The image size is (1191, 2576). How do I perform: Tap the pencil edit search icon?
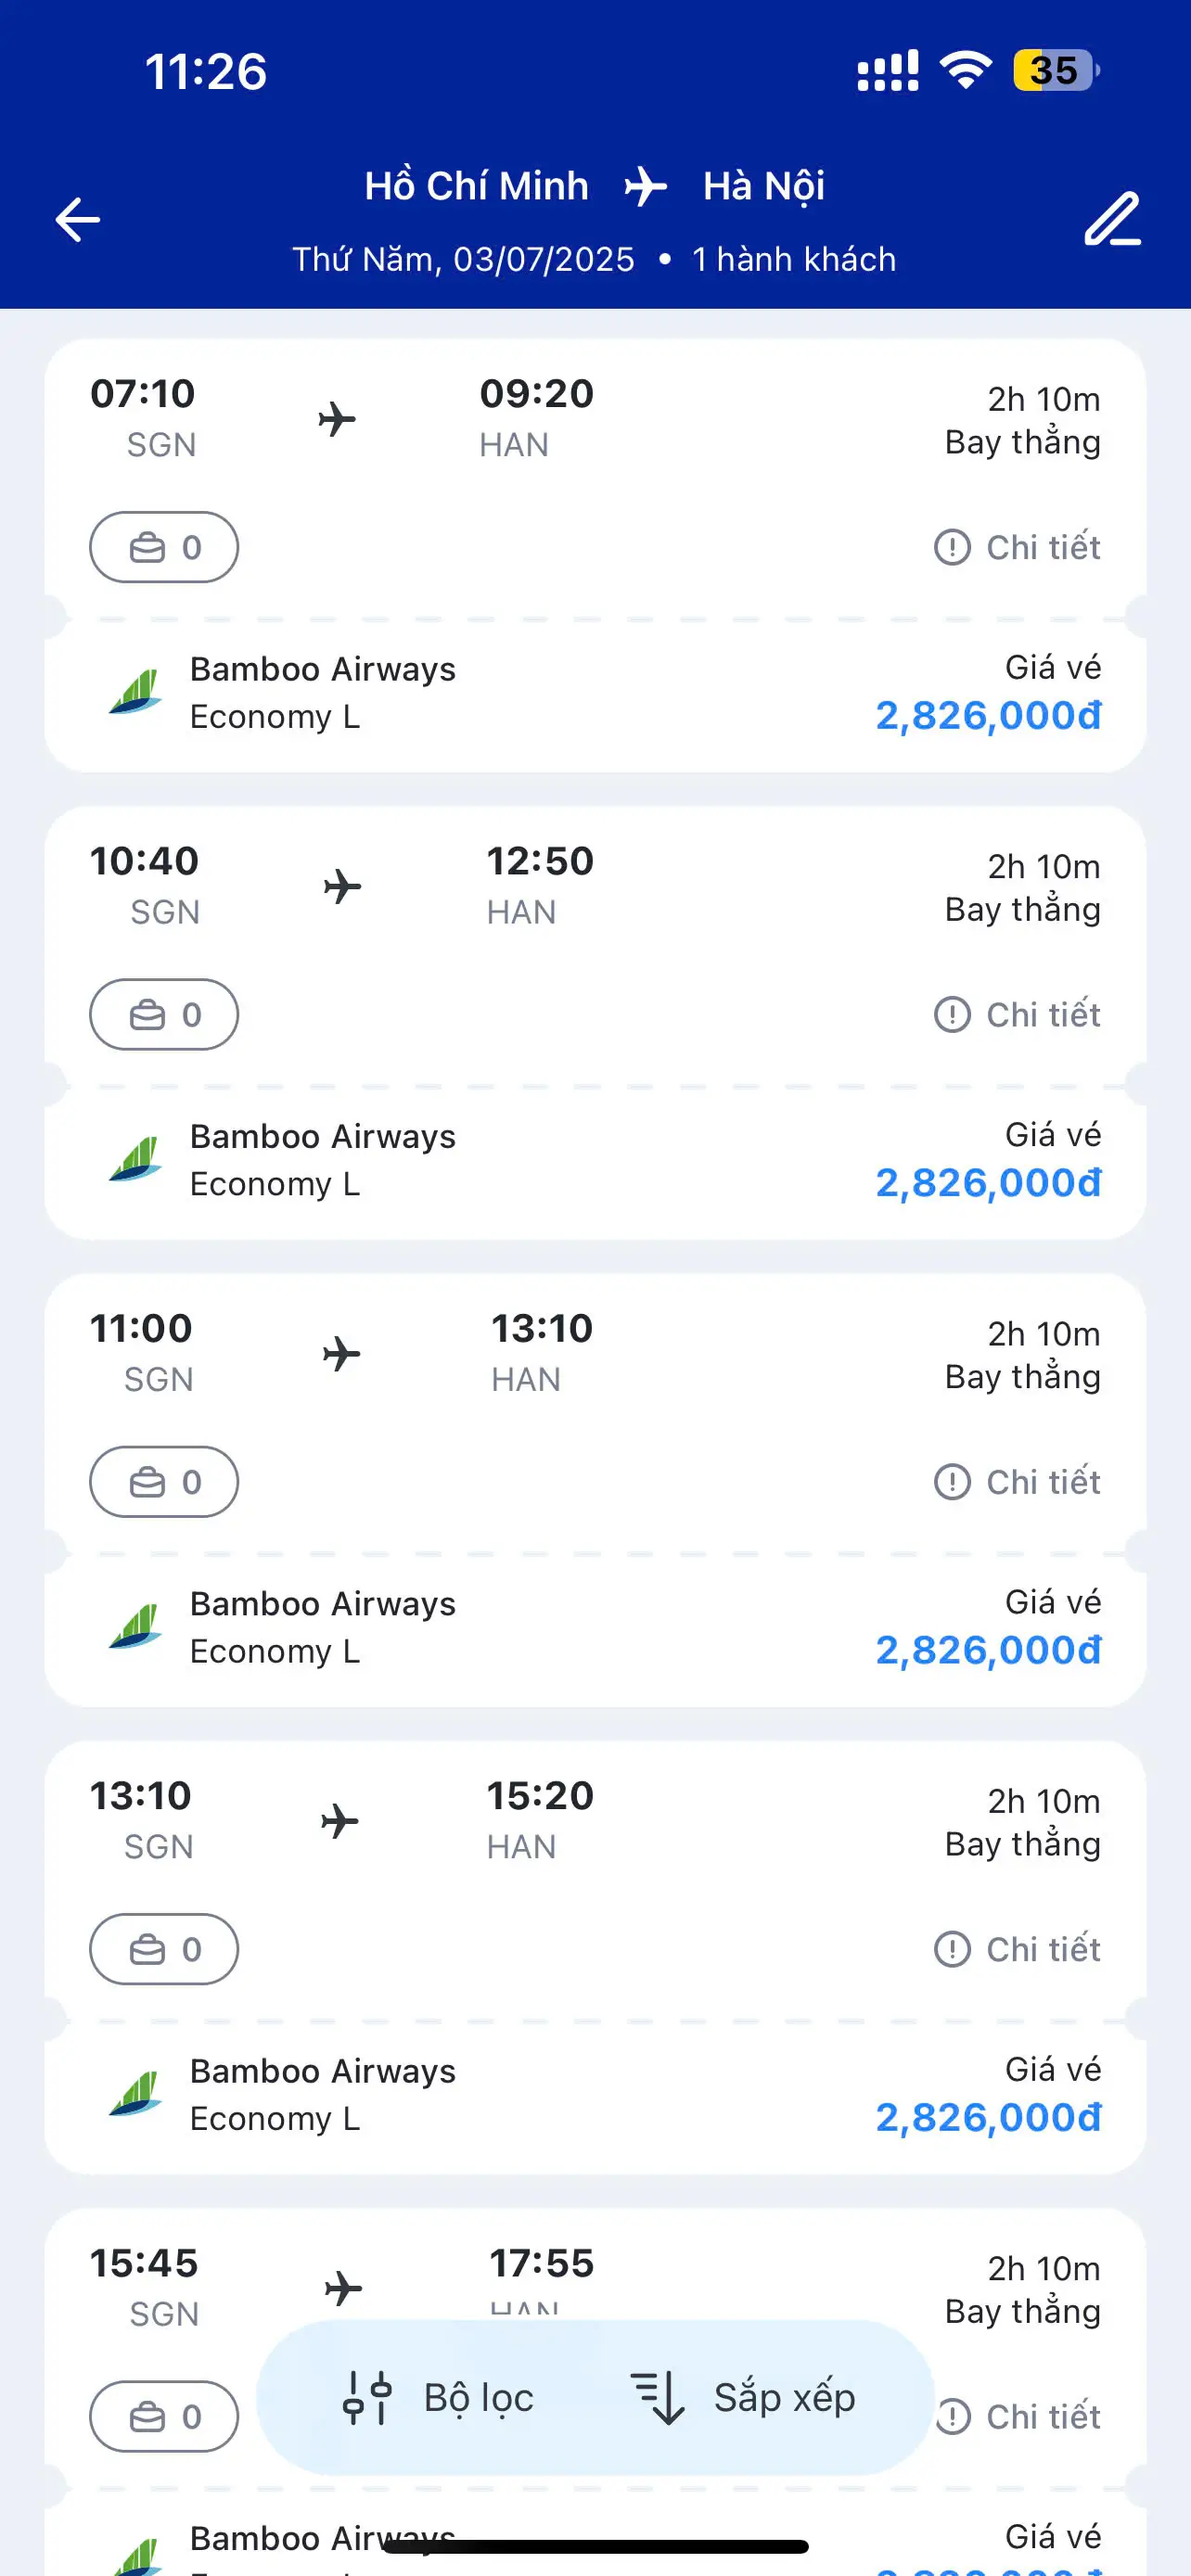(1112, 220)
